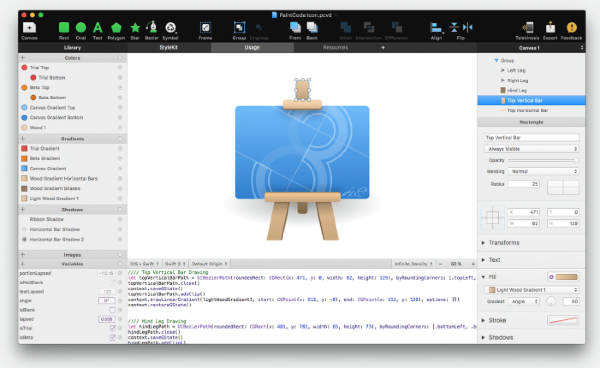Expand the Stroke section

483,320
